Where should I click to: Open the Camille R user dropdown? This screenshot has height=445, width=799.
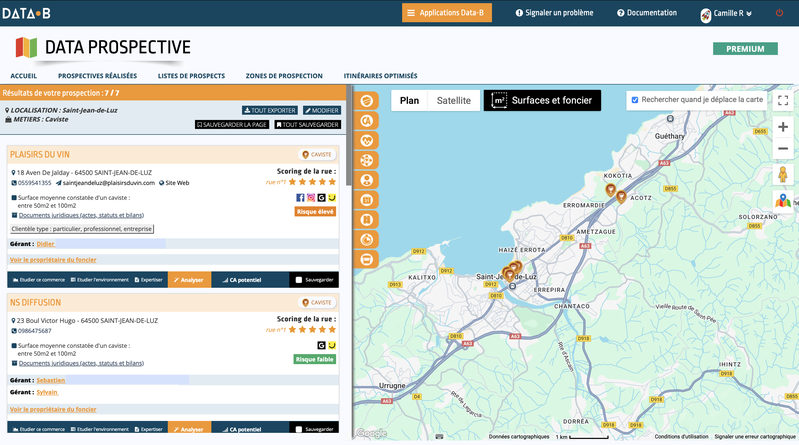click(726, 14)
